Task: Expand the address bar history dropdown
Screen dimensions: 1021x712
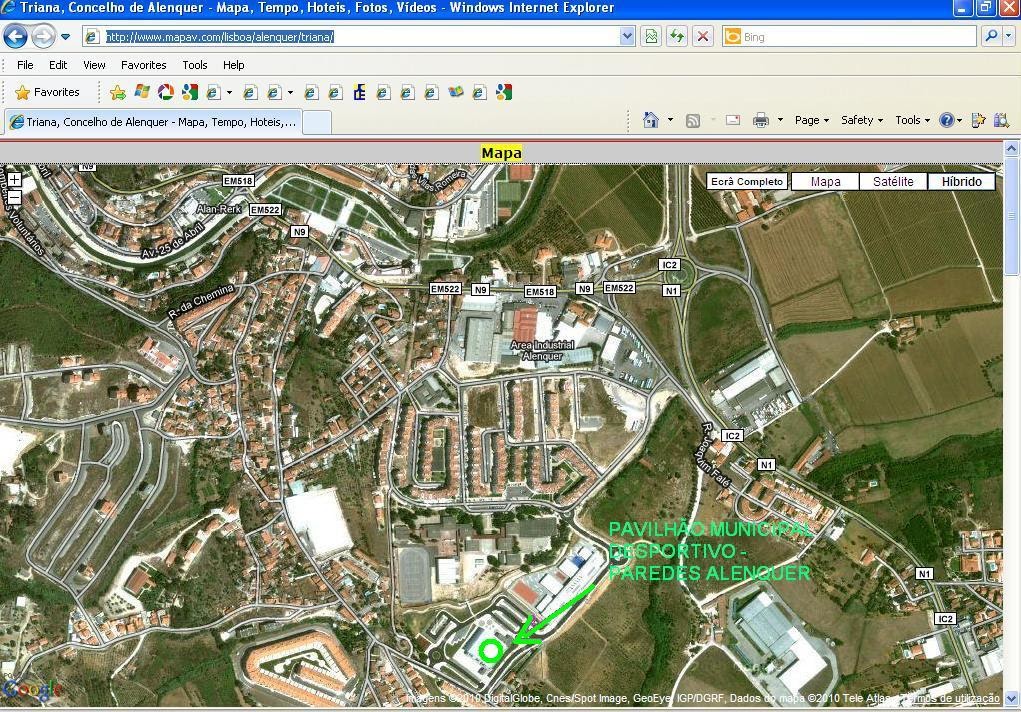Action: tap(627, 36)
